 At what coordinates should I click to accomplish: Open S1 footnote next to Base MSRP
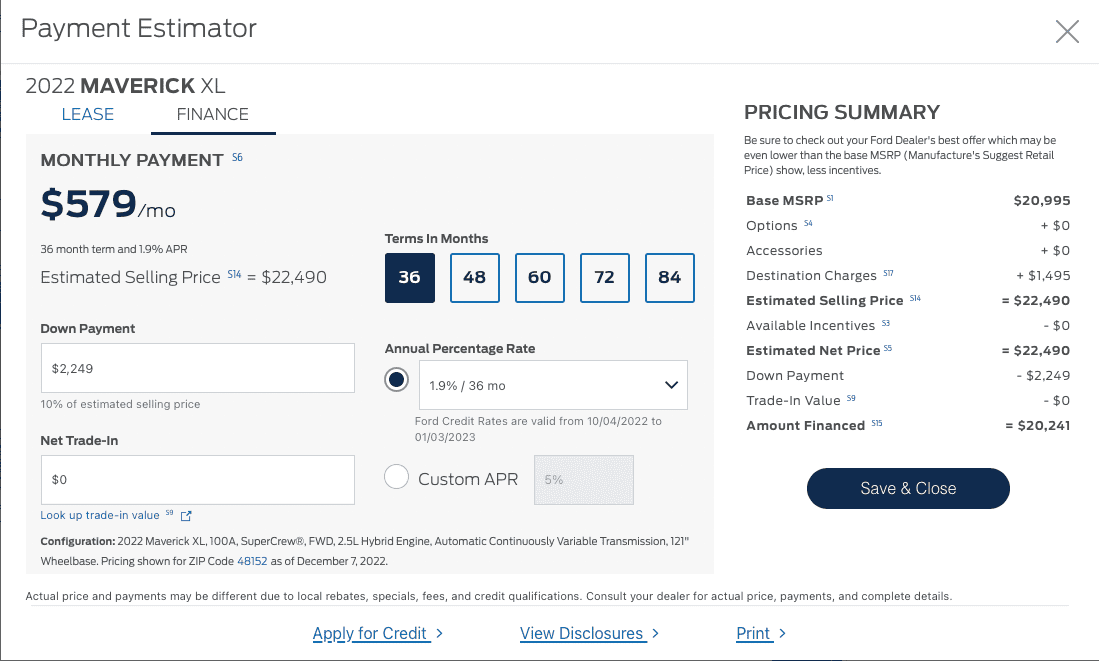tap(830, 198)
